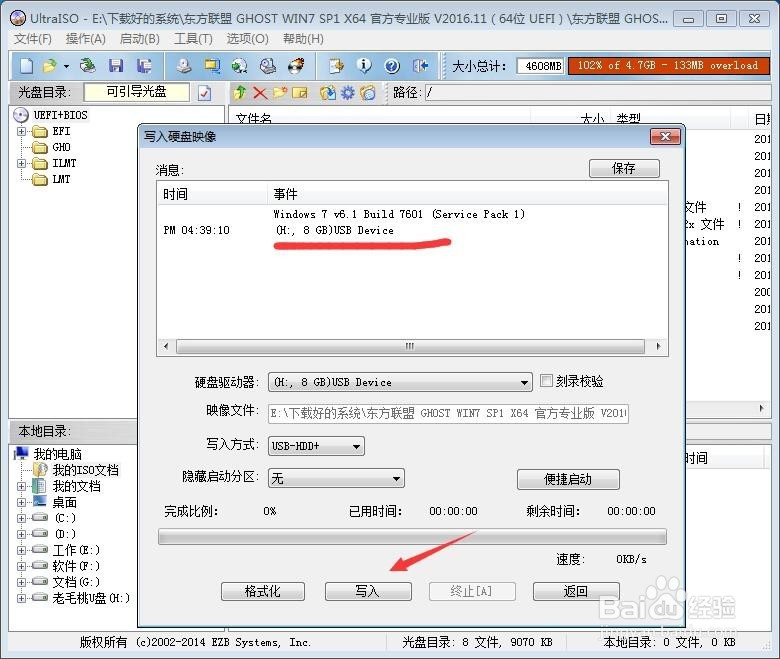Click the write progress bar
The image size is (780, 659).
(x=412, y=537)
